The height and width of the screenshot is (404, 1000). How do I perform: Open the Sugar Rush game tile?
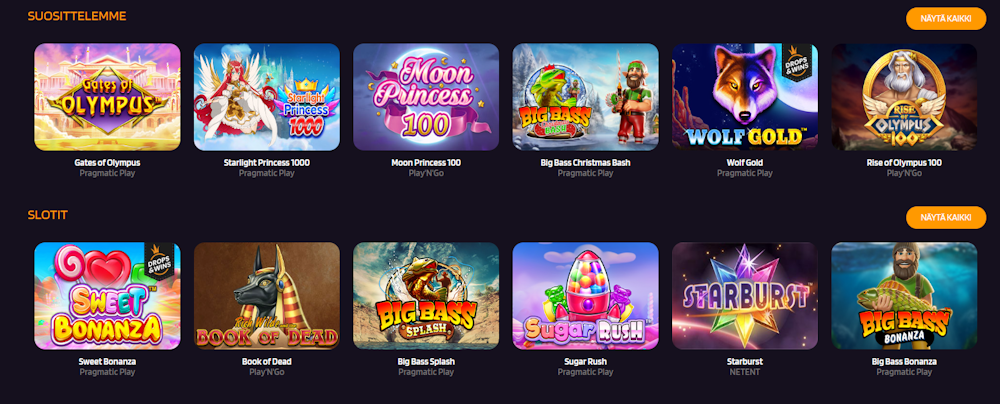[585, 296]
